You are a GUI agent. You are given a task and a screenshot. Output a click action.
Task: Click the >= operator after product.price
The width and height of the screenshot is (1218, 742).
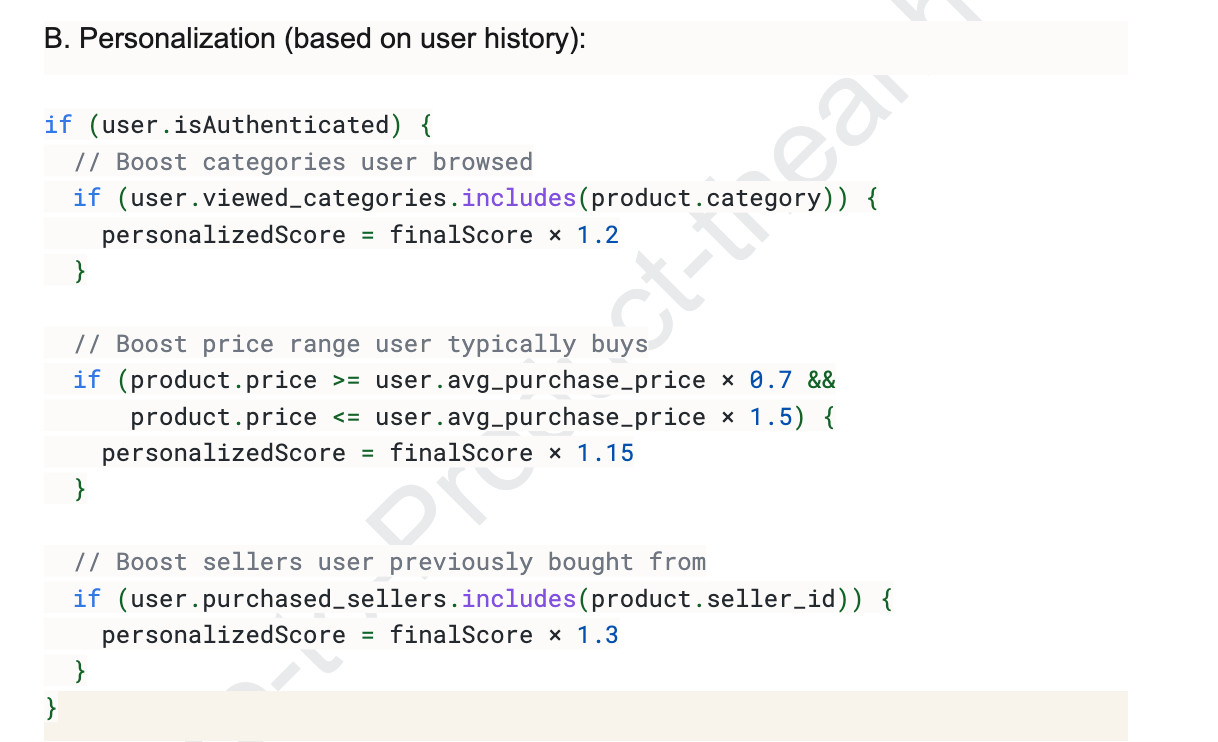coord(345,380)
